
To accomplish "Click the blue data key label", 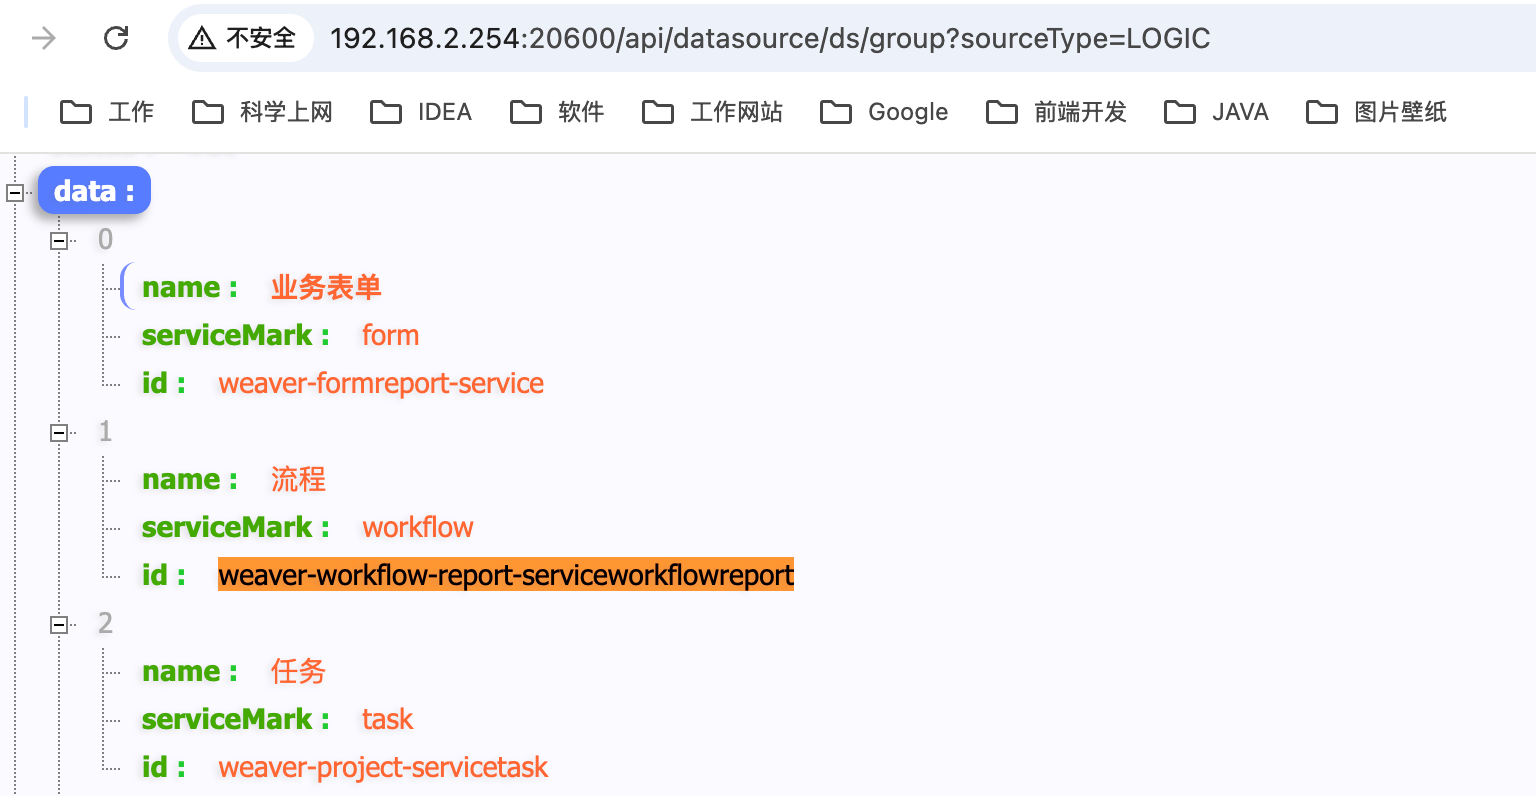I will (94, 190).
